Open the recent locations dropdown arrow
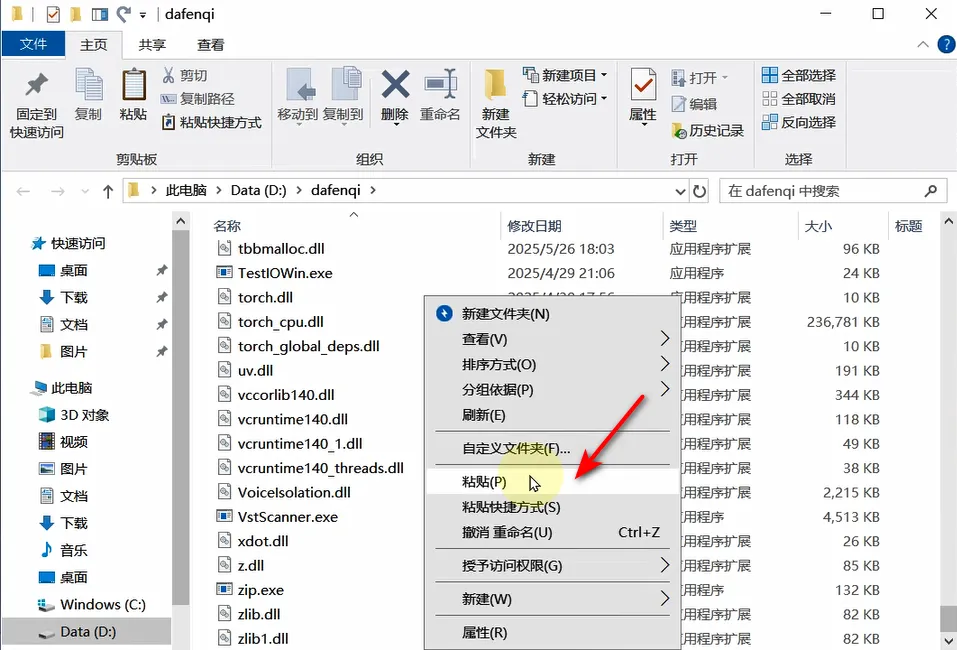 (x=85, y=192)
